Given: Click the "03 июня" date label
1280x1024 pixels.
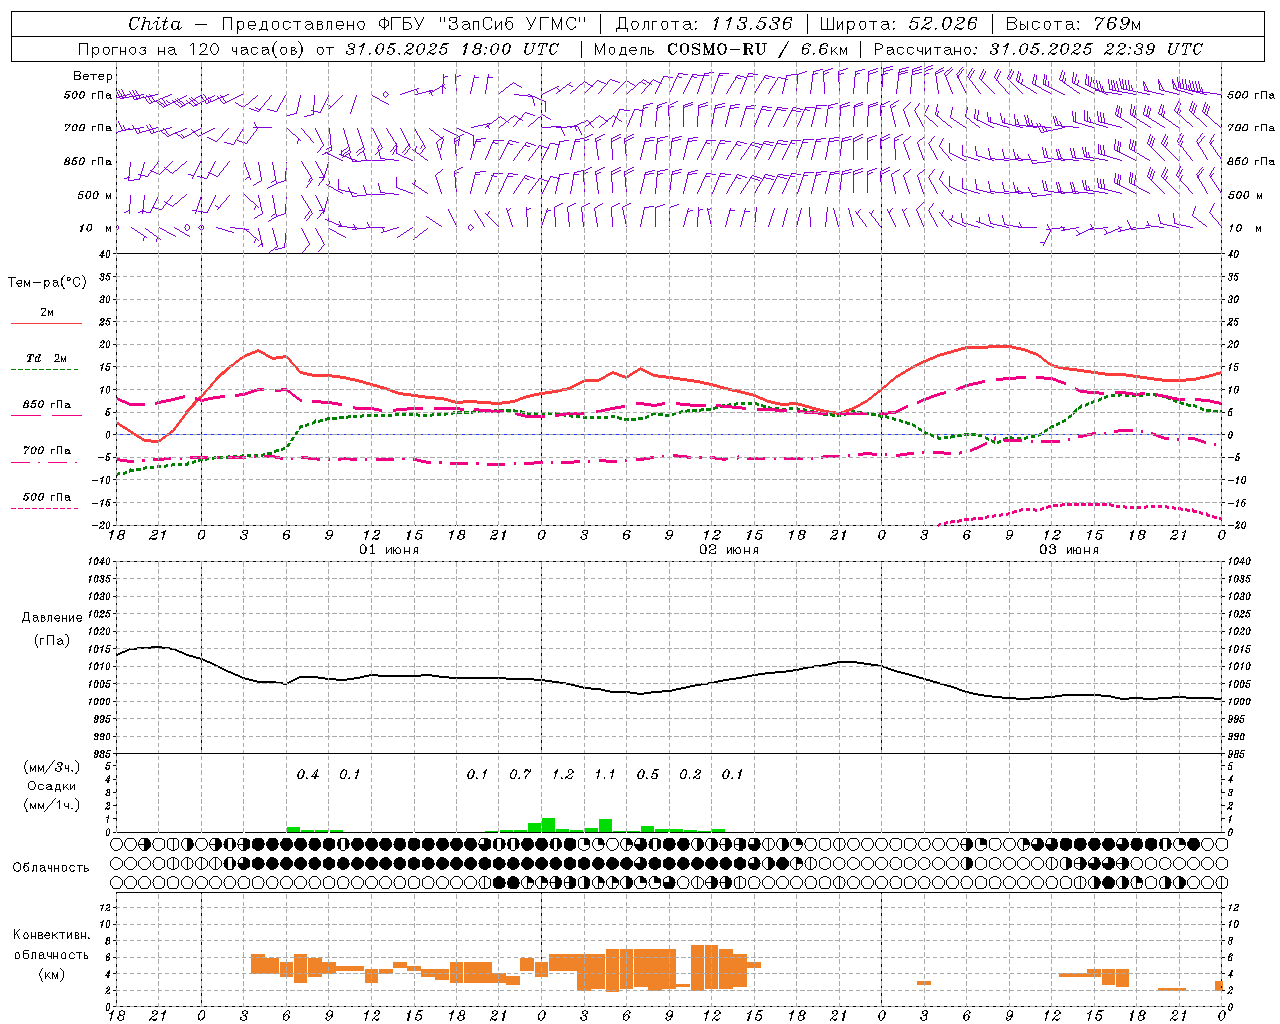Looking at the screenshot, I should click(x=1069, y=550).
